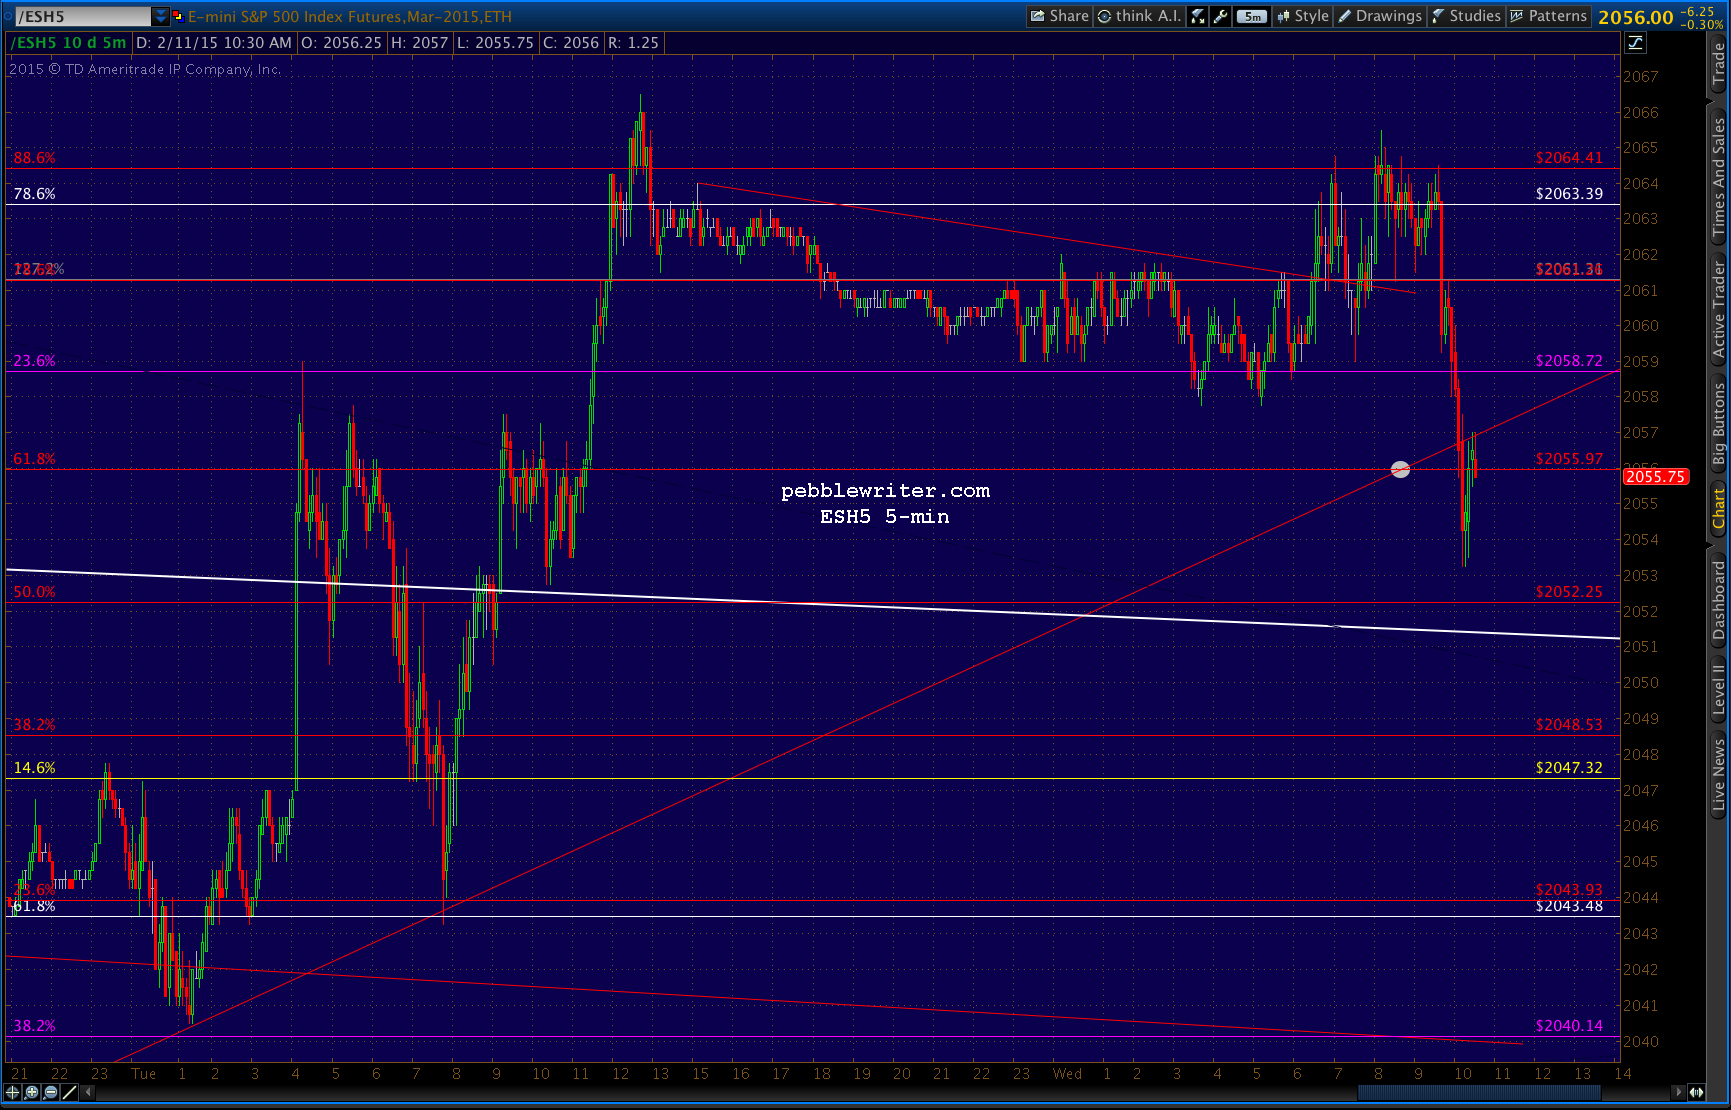Click the circle clipboard link indicator

pos(8,16)
